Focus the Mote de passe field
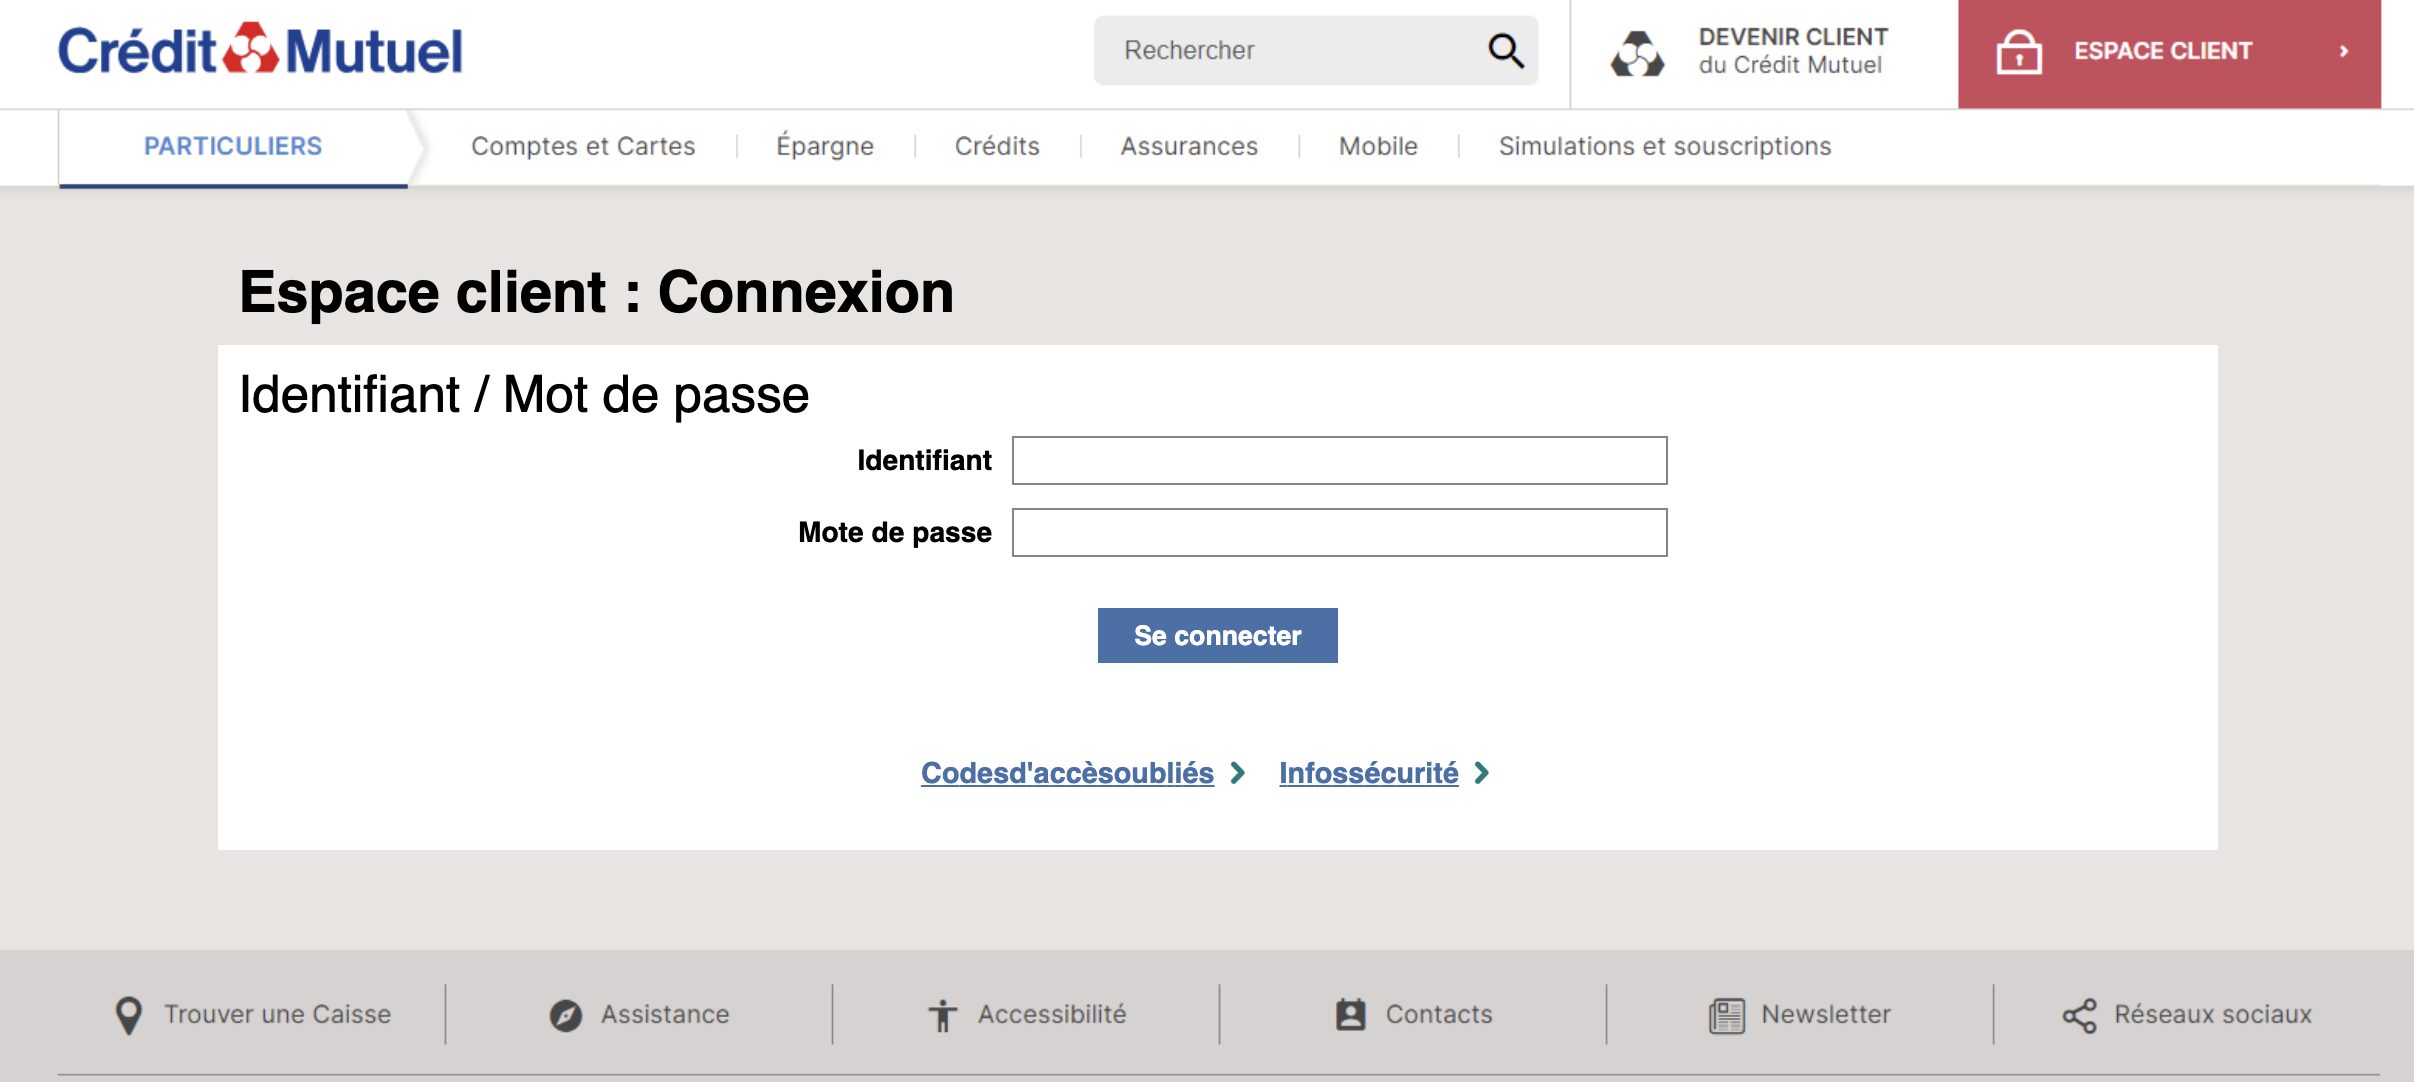Screen dimensions: 2414x1082 1339,532
